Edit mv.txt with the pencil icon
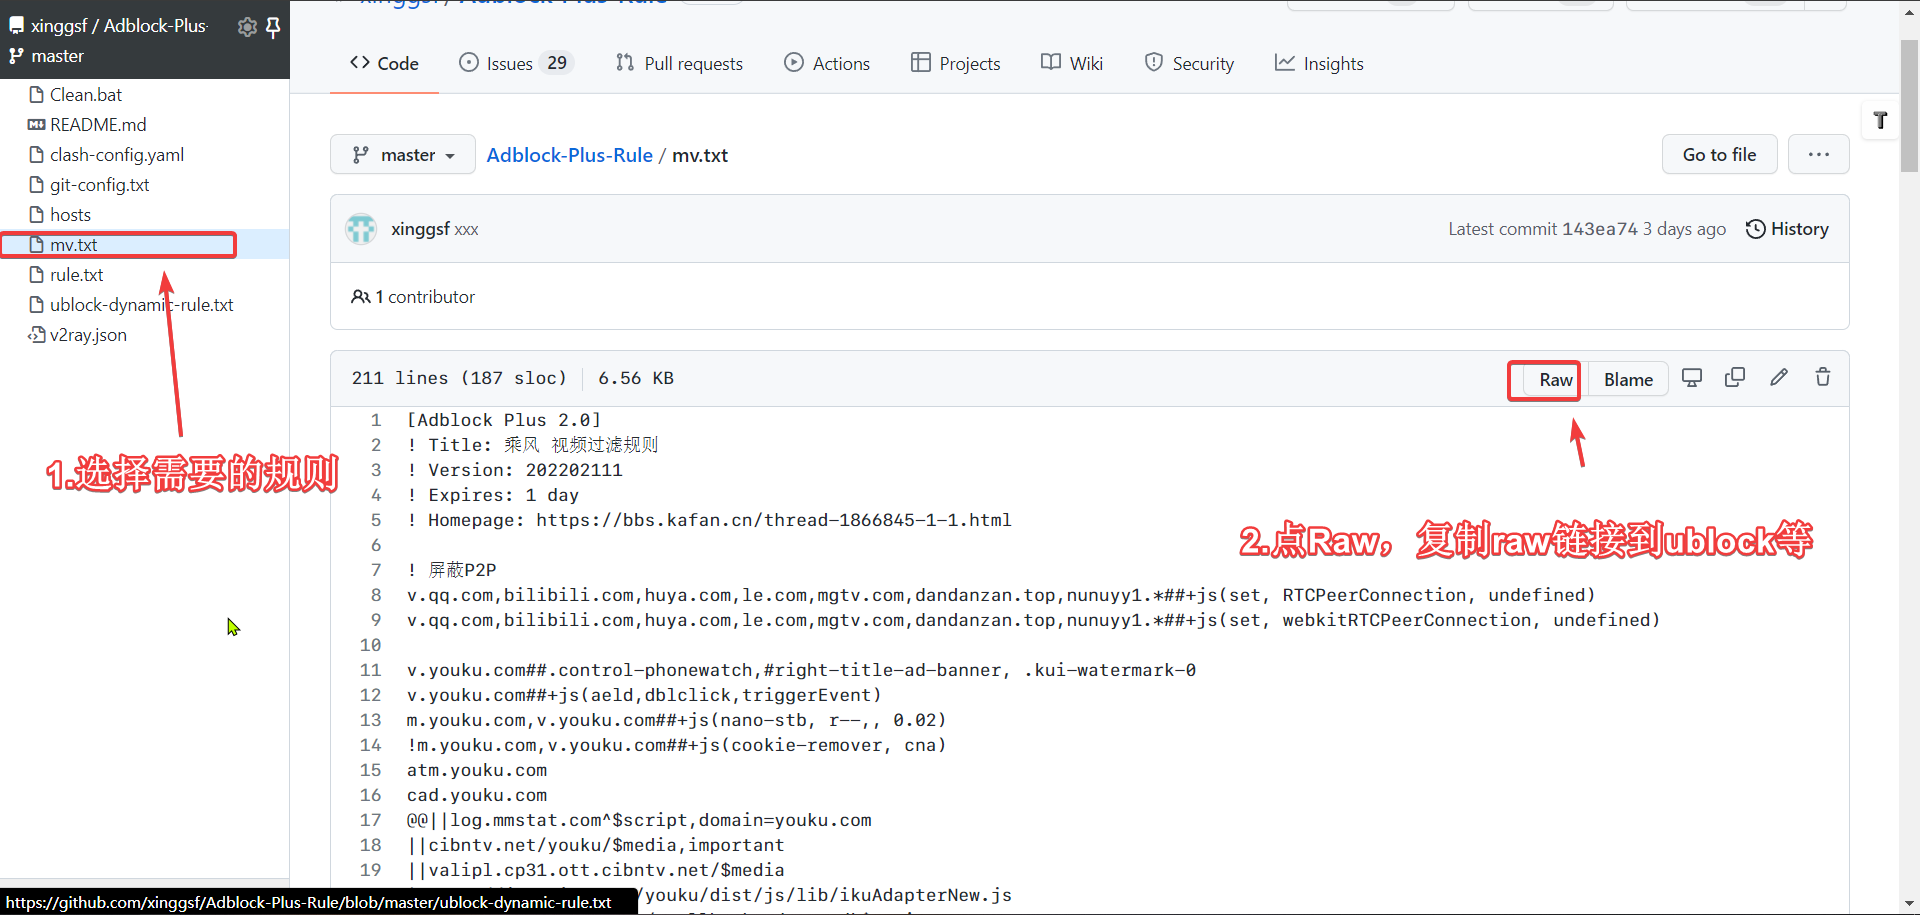 1779,377
